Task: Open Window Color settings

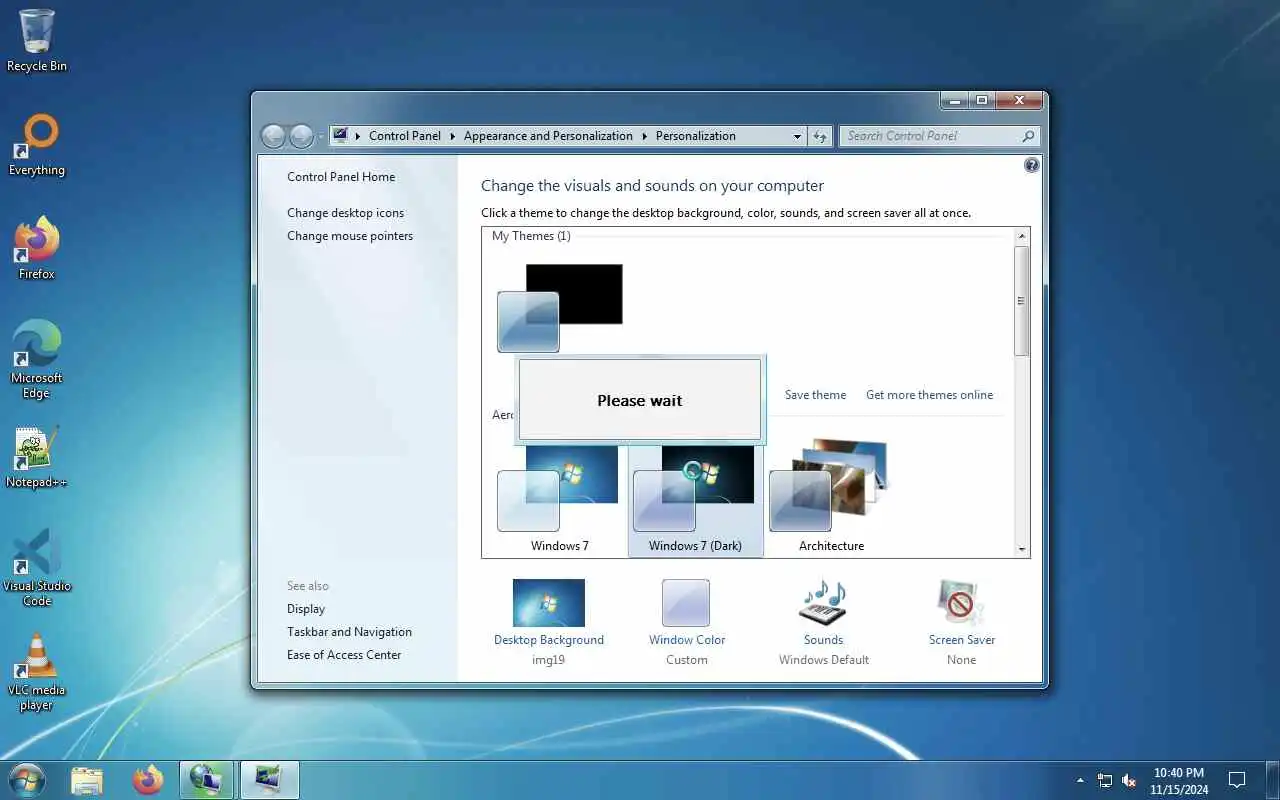Action: coord(687,624)
